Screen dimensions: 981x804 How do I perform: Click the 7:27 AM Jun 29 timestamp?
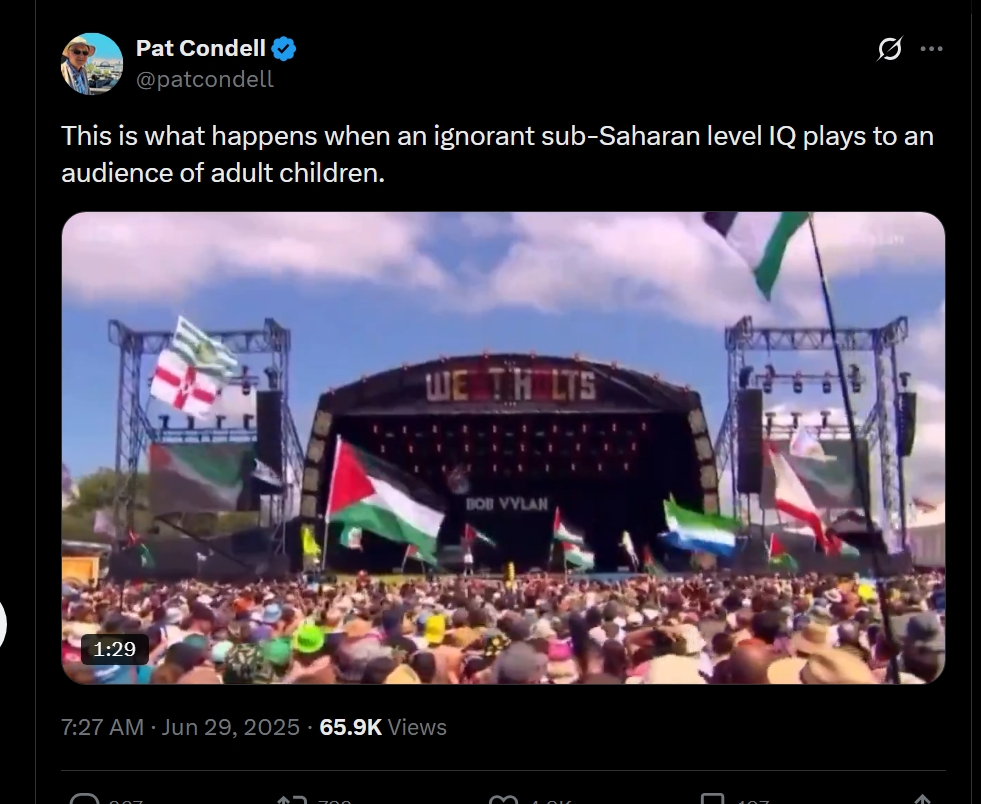pyautogui.click(x=180, y=727)
